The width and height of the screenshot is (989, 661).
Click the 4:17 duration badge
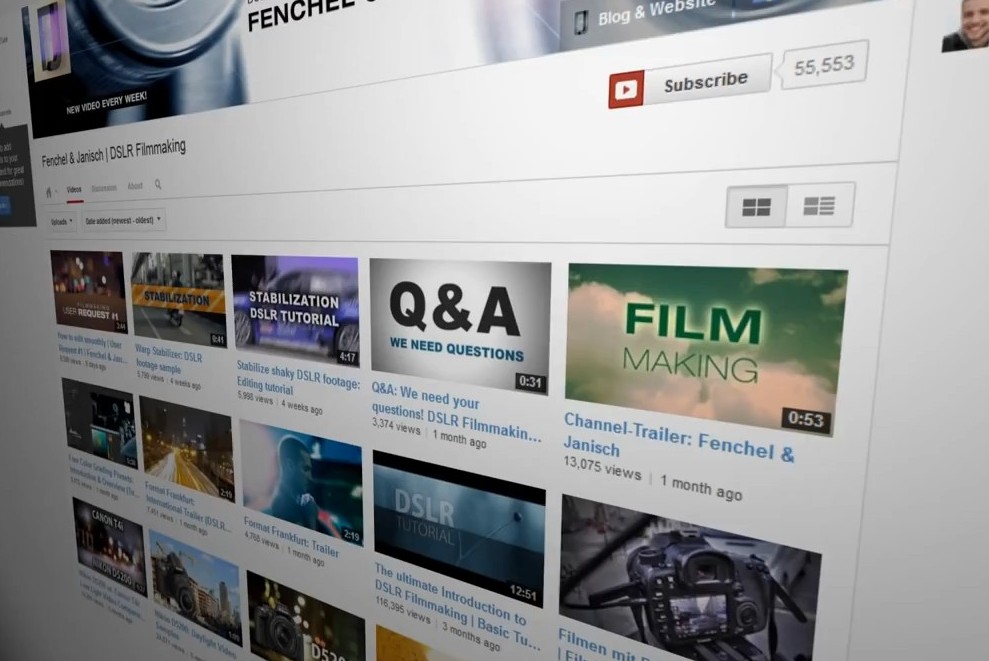(x=348, y=357)
